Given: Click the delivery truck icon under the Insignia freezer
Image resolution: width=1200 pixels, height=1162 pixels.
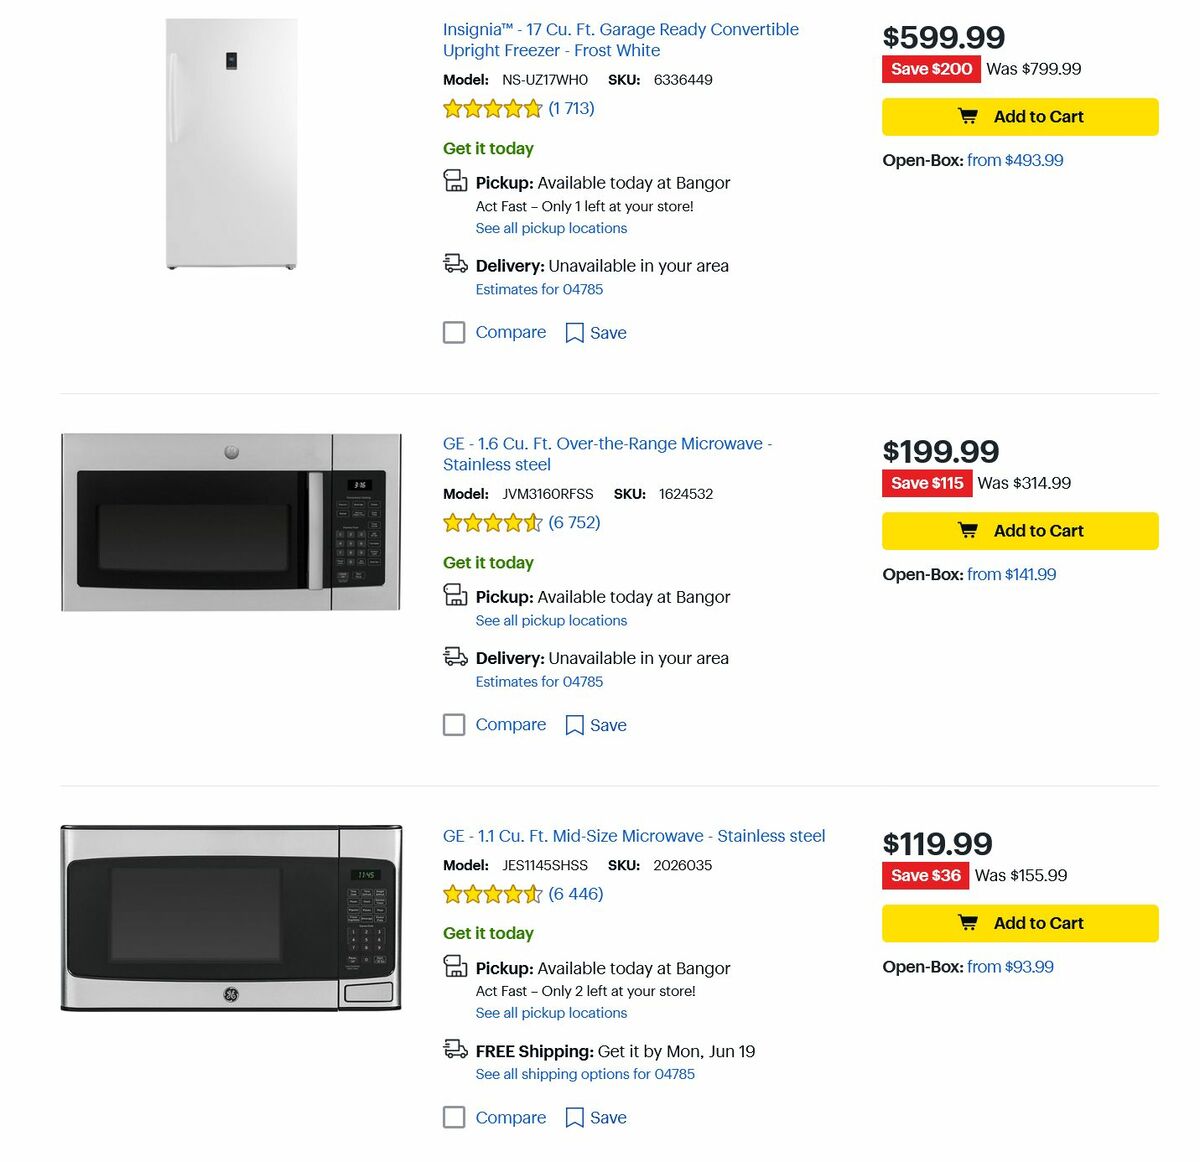Looking at the screenshot, I should tap(455, 266).
